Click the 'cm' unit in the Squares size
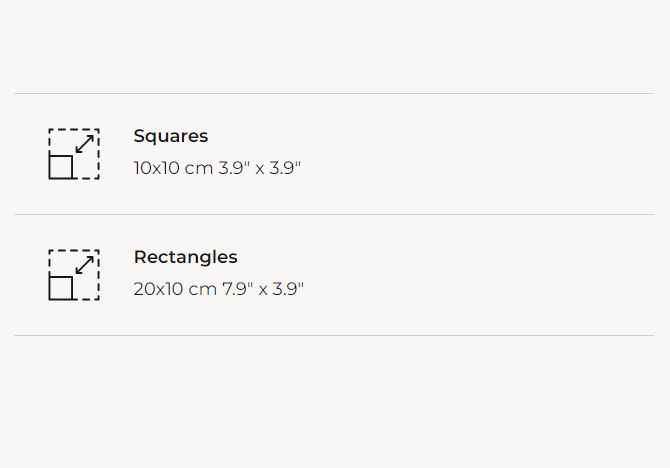The height and width of the screenshot is (468, 670). [200, 168]
